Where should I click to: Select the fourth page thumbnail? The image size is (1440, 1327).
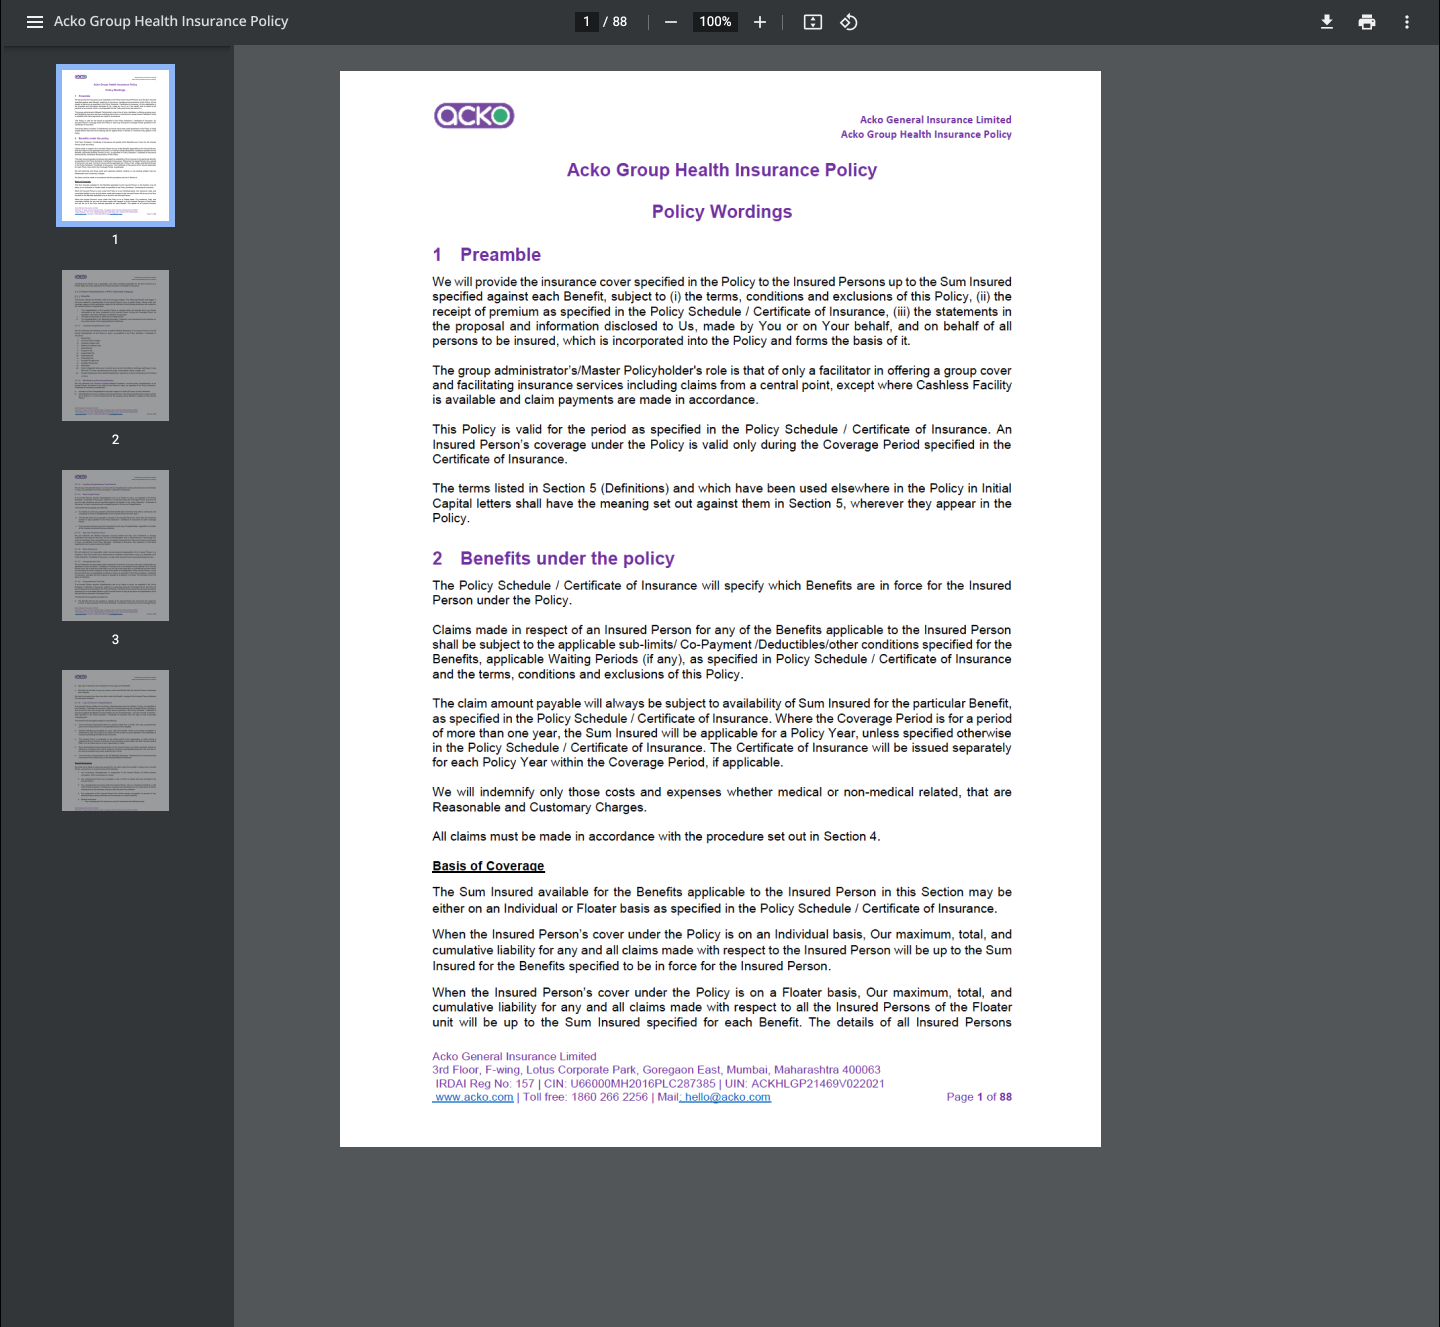(x=115, y=740)
